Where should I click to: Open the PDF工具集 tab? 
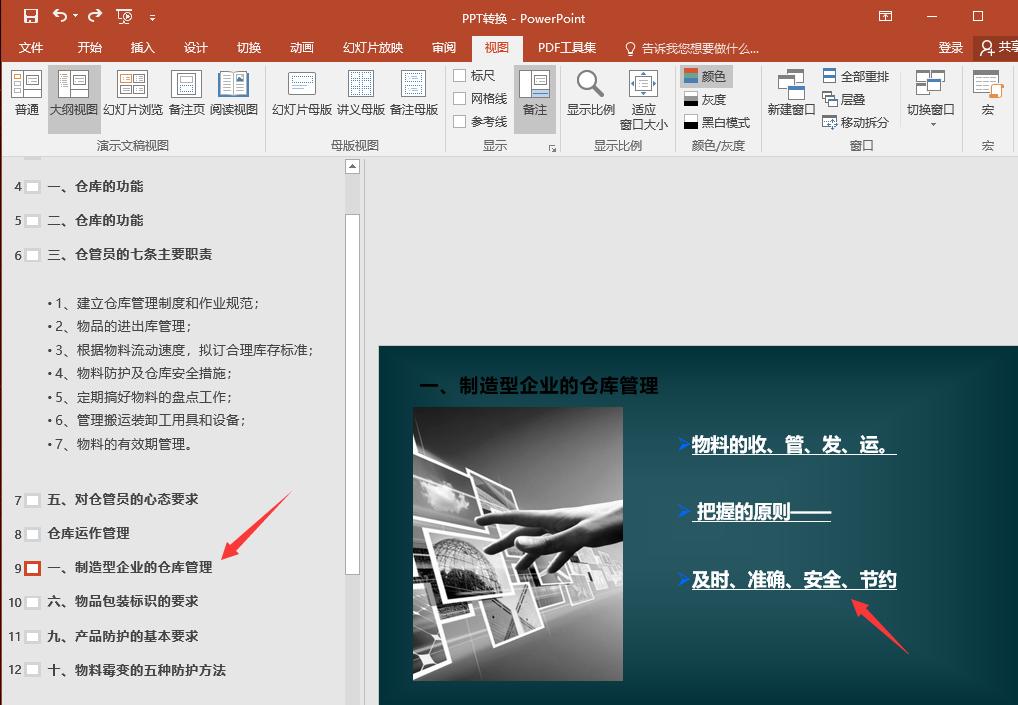[x=565, y=47]
